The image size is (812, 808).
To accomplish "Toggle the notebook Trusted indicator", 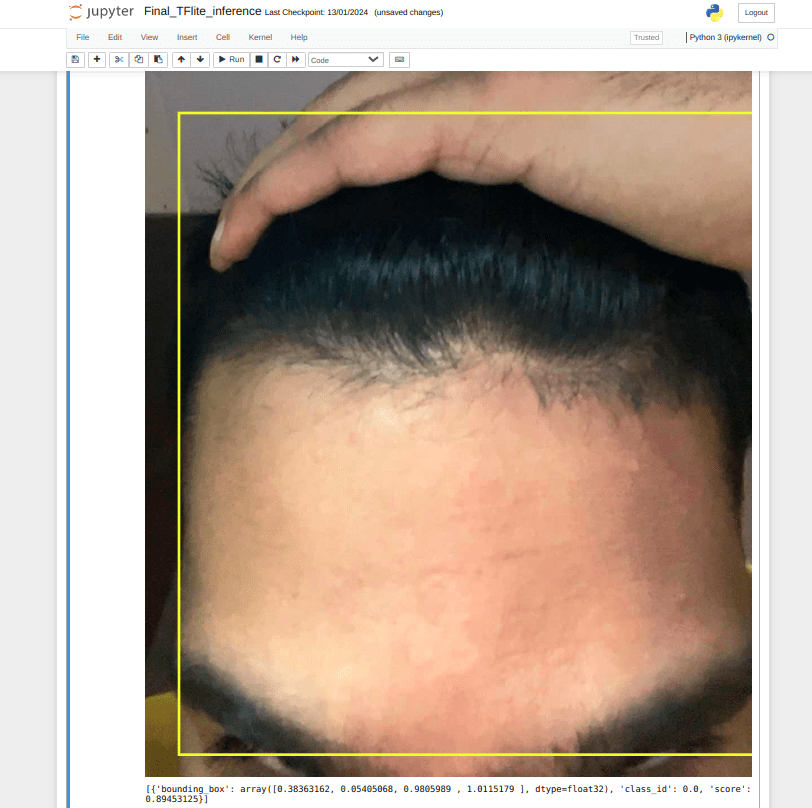I will (x=646, y=37).
